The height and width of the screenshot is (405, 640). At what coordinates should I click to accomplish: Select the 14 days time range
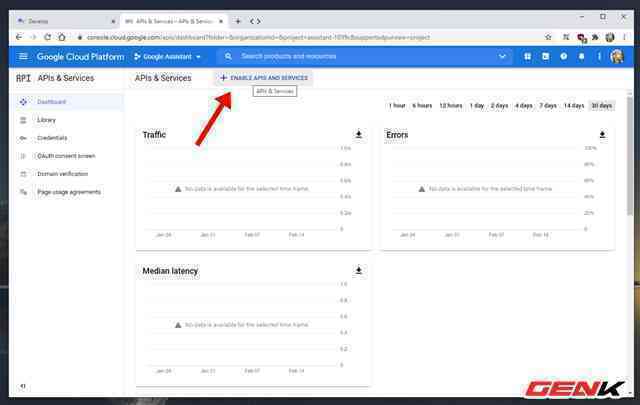coord(574,106)
